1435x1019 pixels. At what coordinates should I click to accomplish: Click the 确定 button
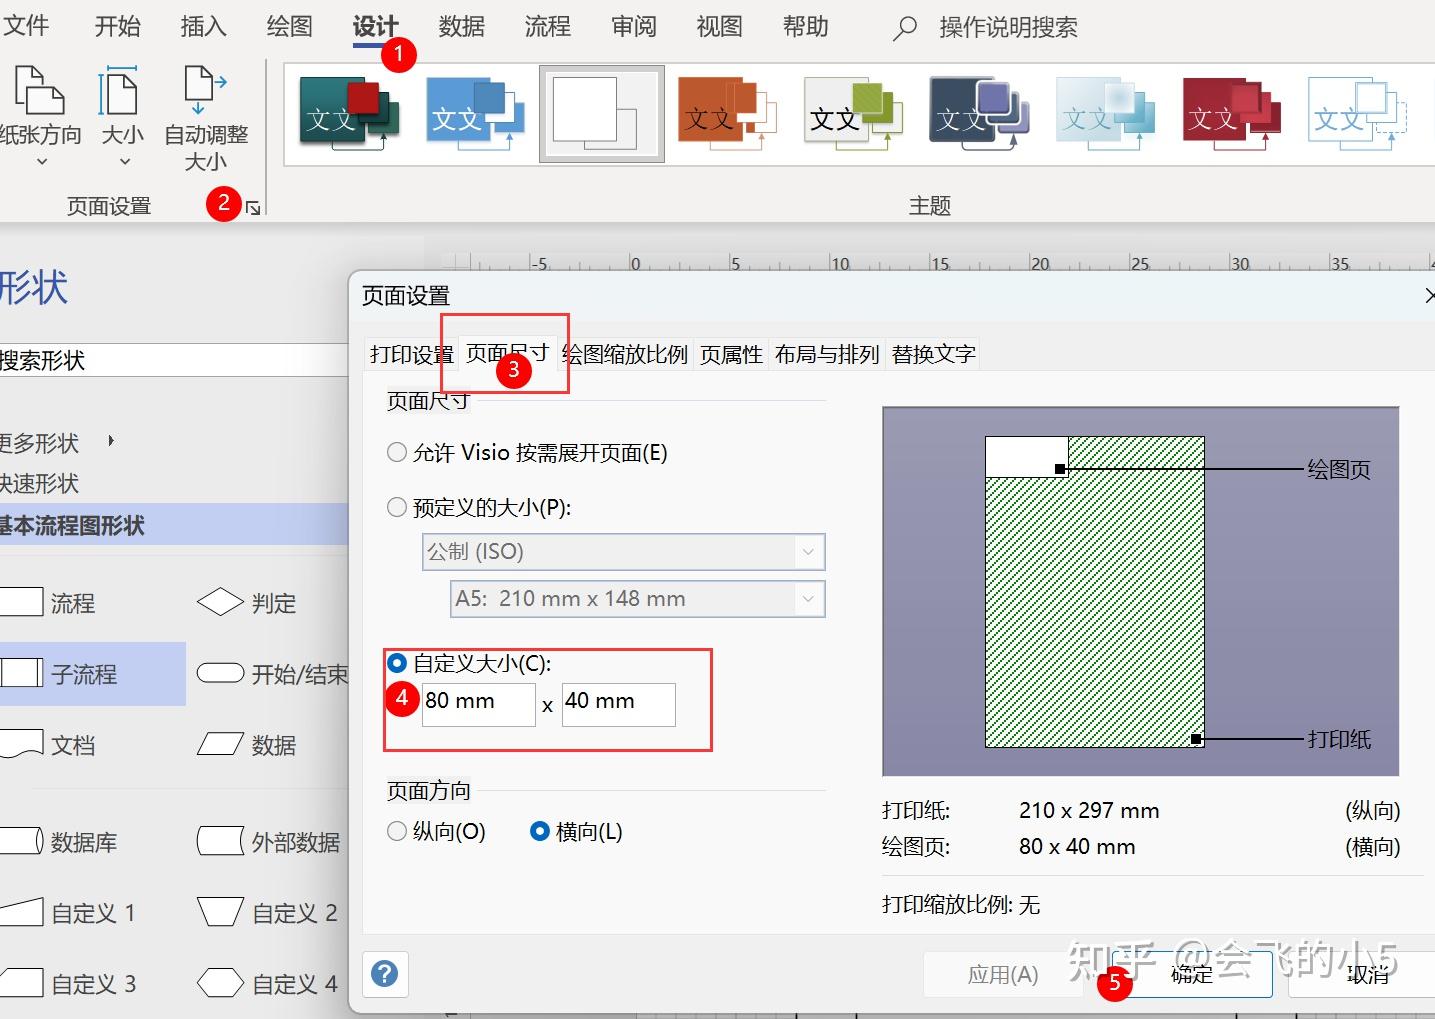pos(1192,974)
